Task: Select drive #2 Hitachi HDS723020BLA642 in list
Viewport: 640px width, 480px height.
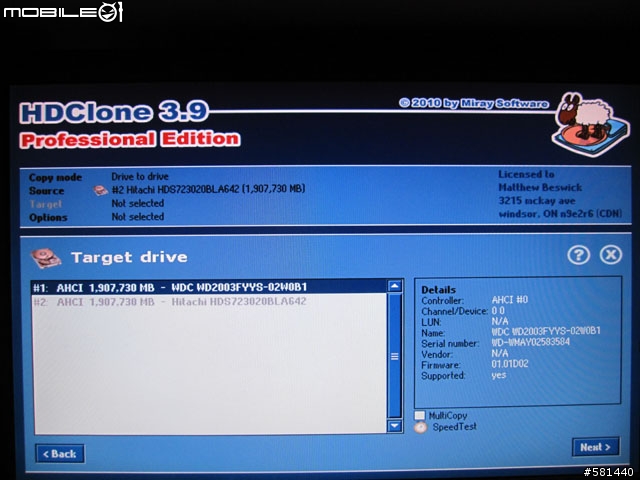Action: pyautogui.click(x=209, y=302)
